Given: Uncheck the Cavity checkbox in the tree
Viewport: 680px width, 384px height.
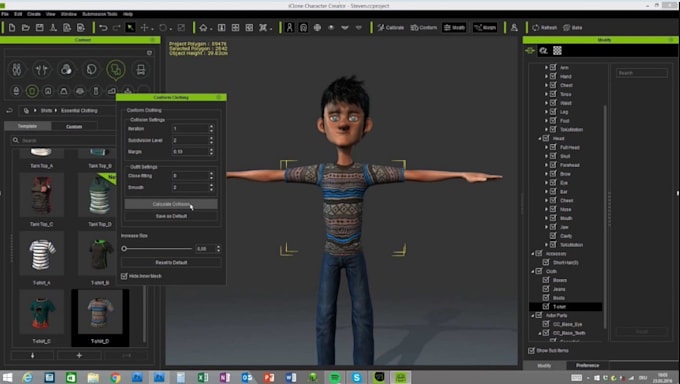Looking at the screenshot, I should coord(553,236).
